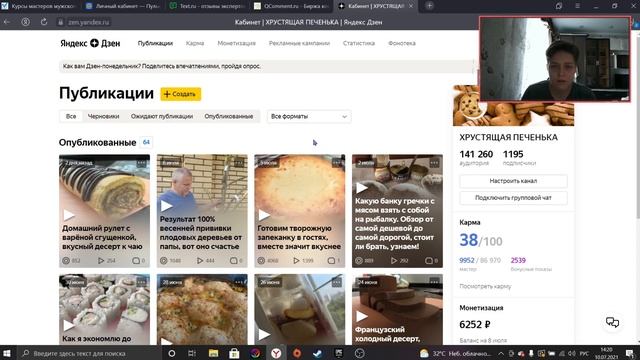Open the Публикации navigation tab
640x360 pixels.
click(x=155, y=43)
